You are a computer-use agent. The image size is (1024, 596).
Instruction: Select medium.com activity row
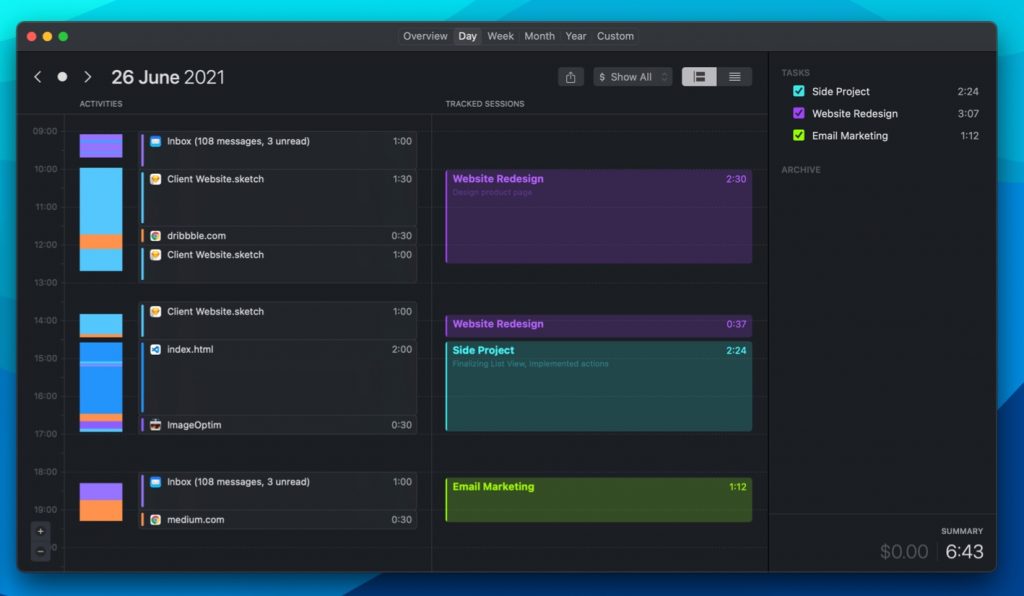[x=279, y=520]
